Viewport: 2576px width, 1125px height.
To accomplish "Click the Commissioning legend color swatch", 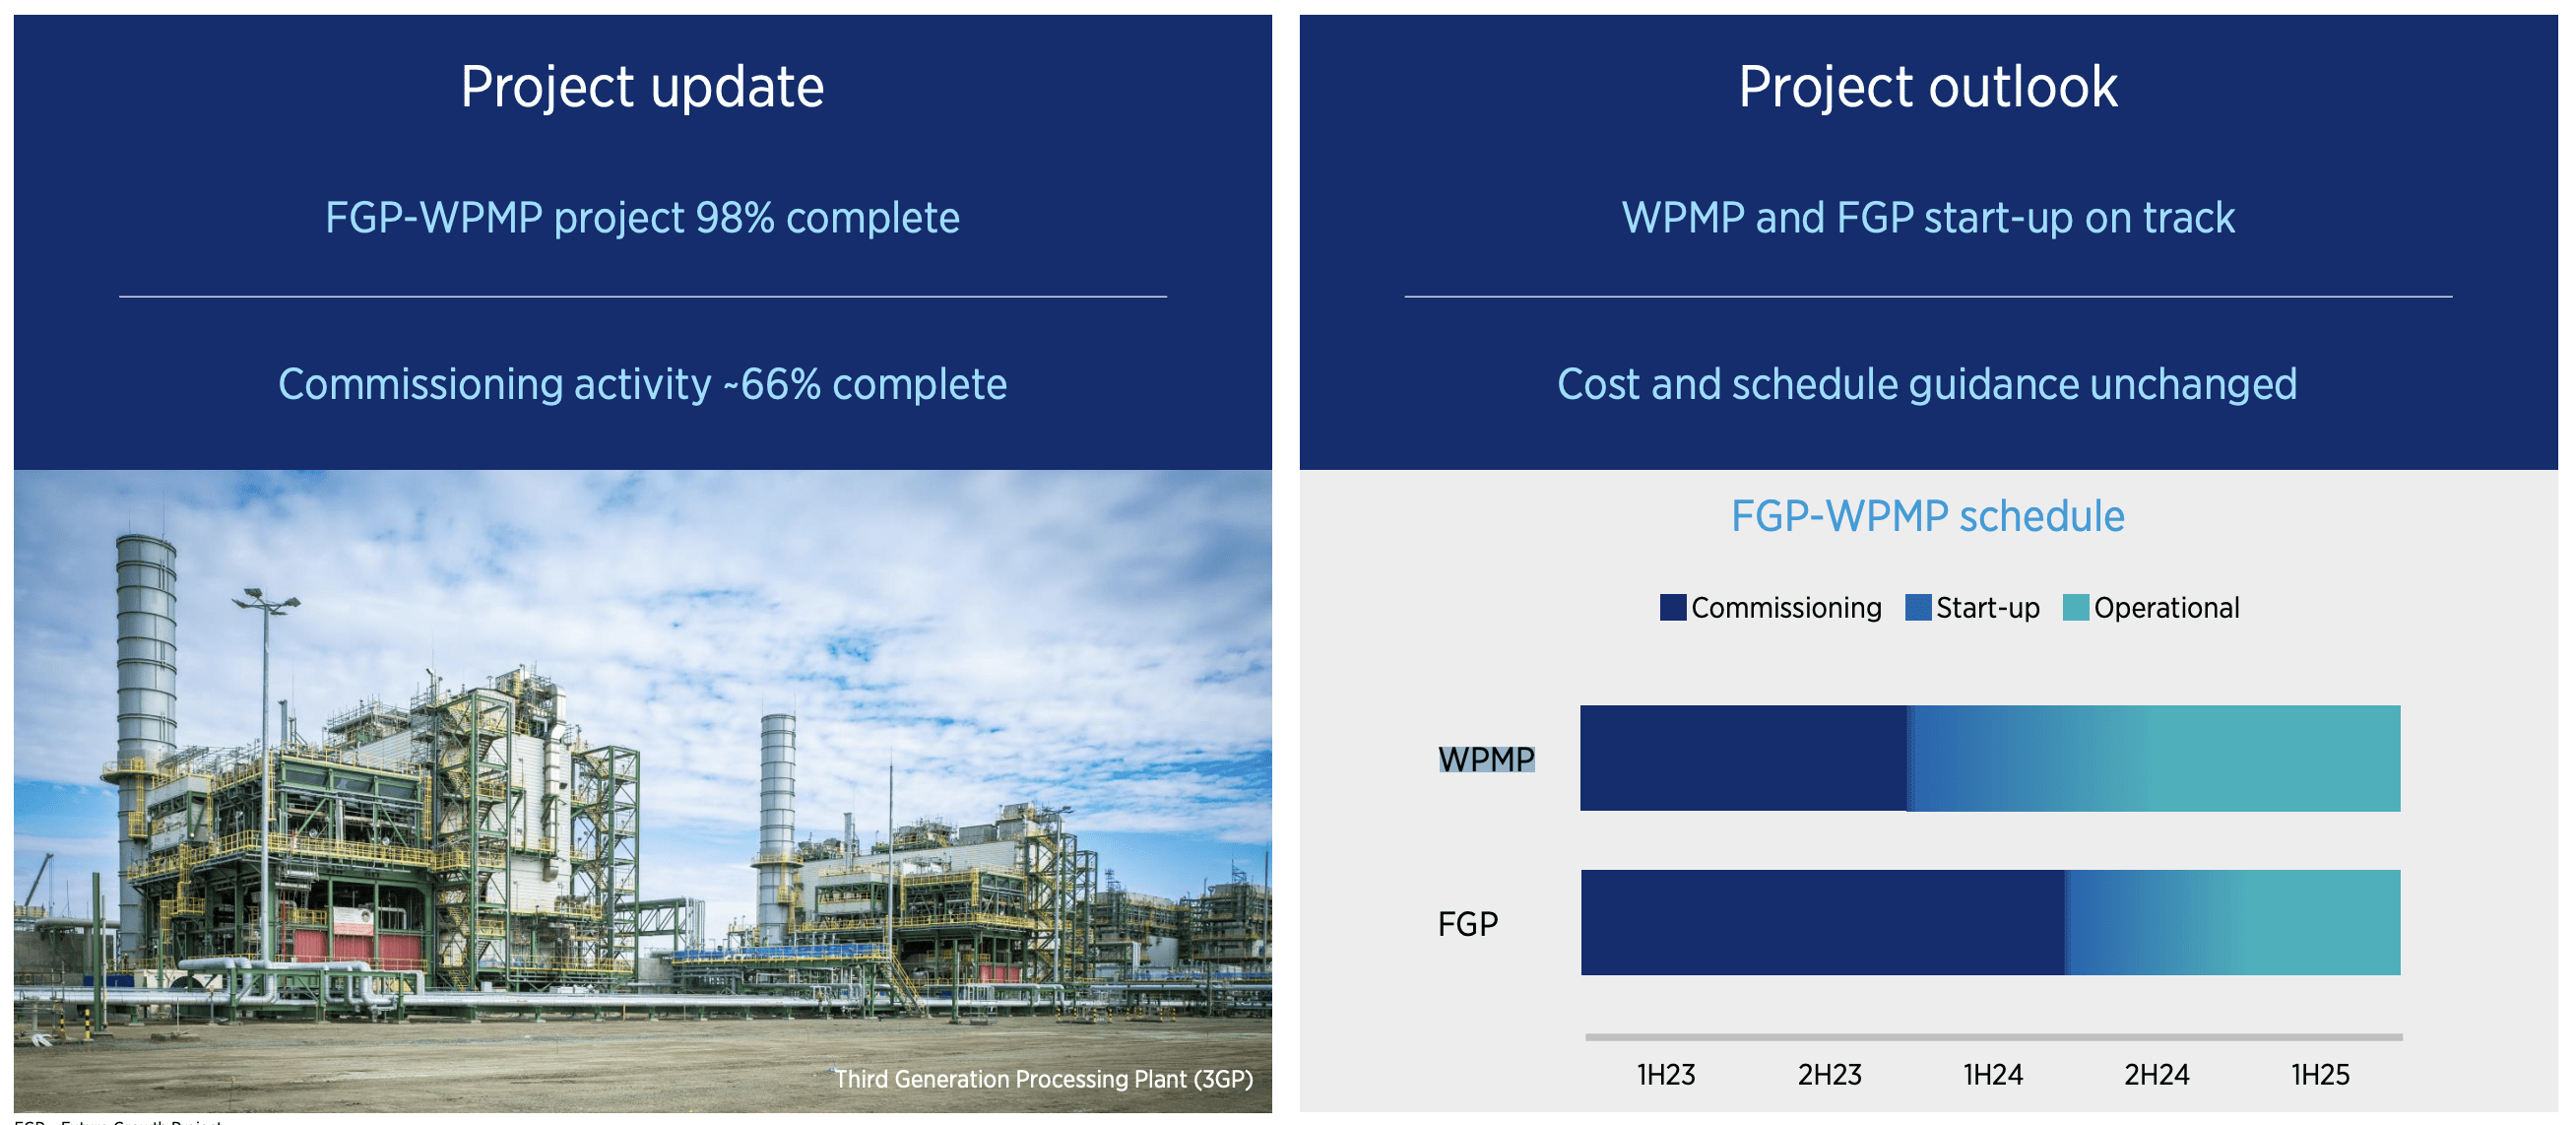I will [x=1672, y=607].
